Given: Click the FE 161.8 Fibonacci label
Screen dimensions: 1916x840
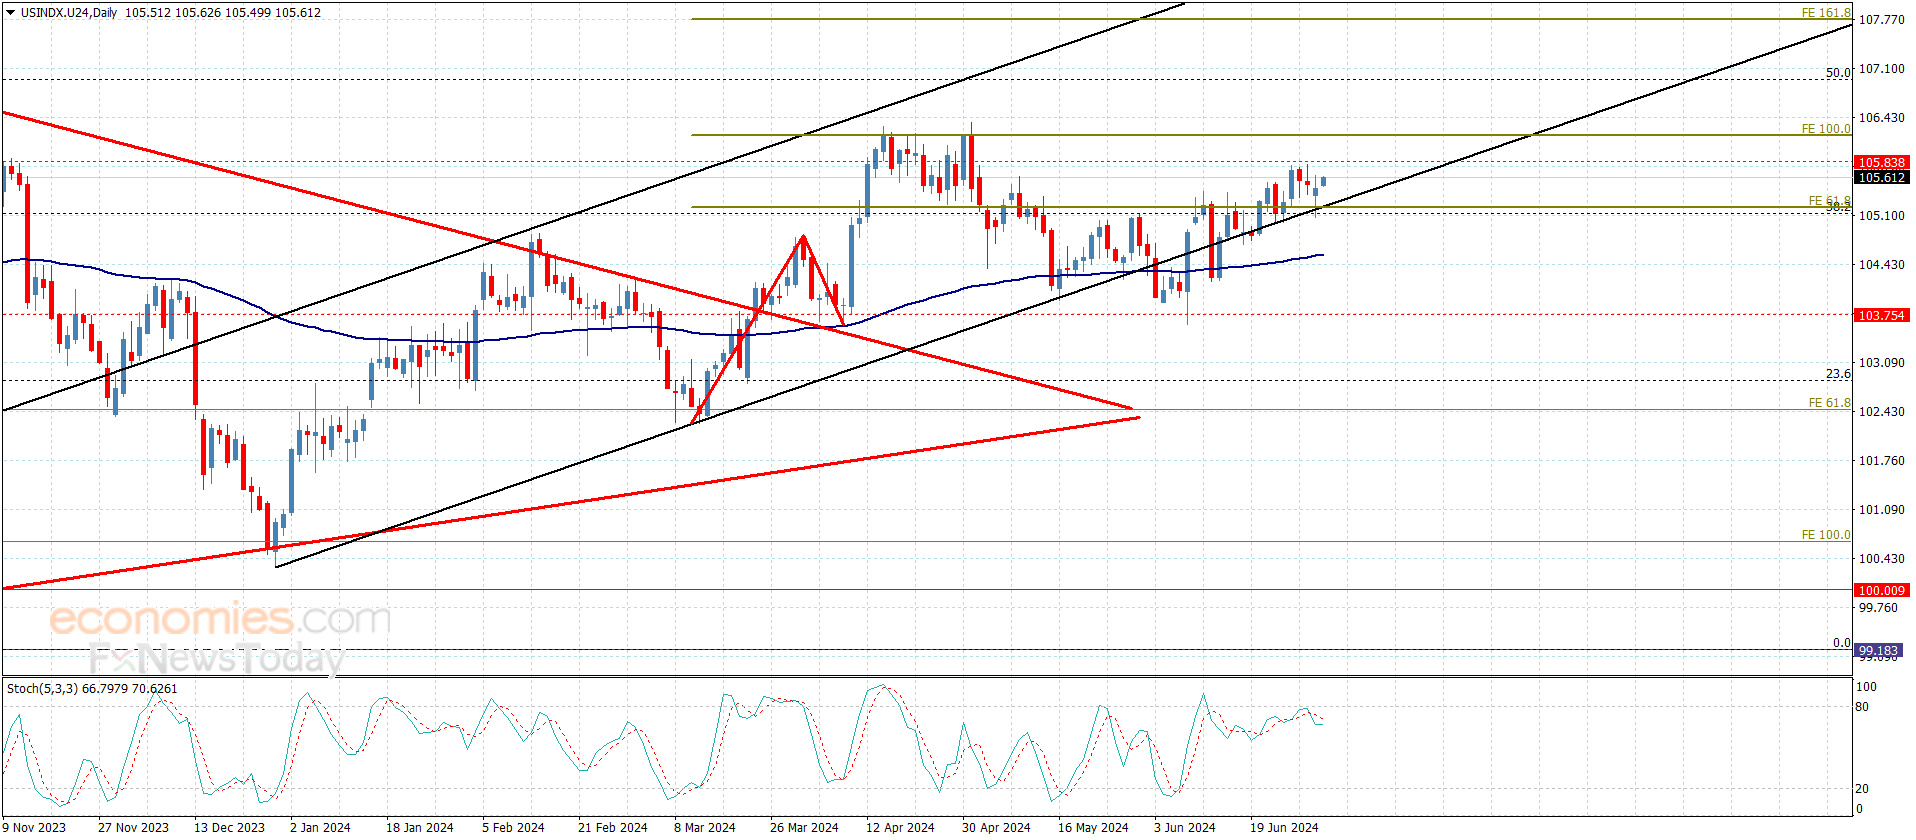Looking at the screenshot, I should 1826,13.
